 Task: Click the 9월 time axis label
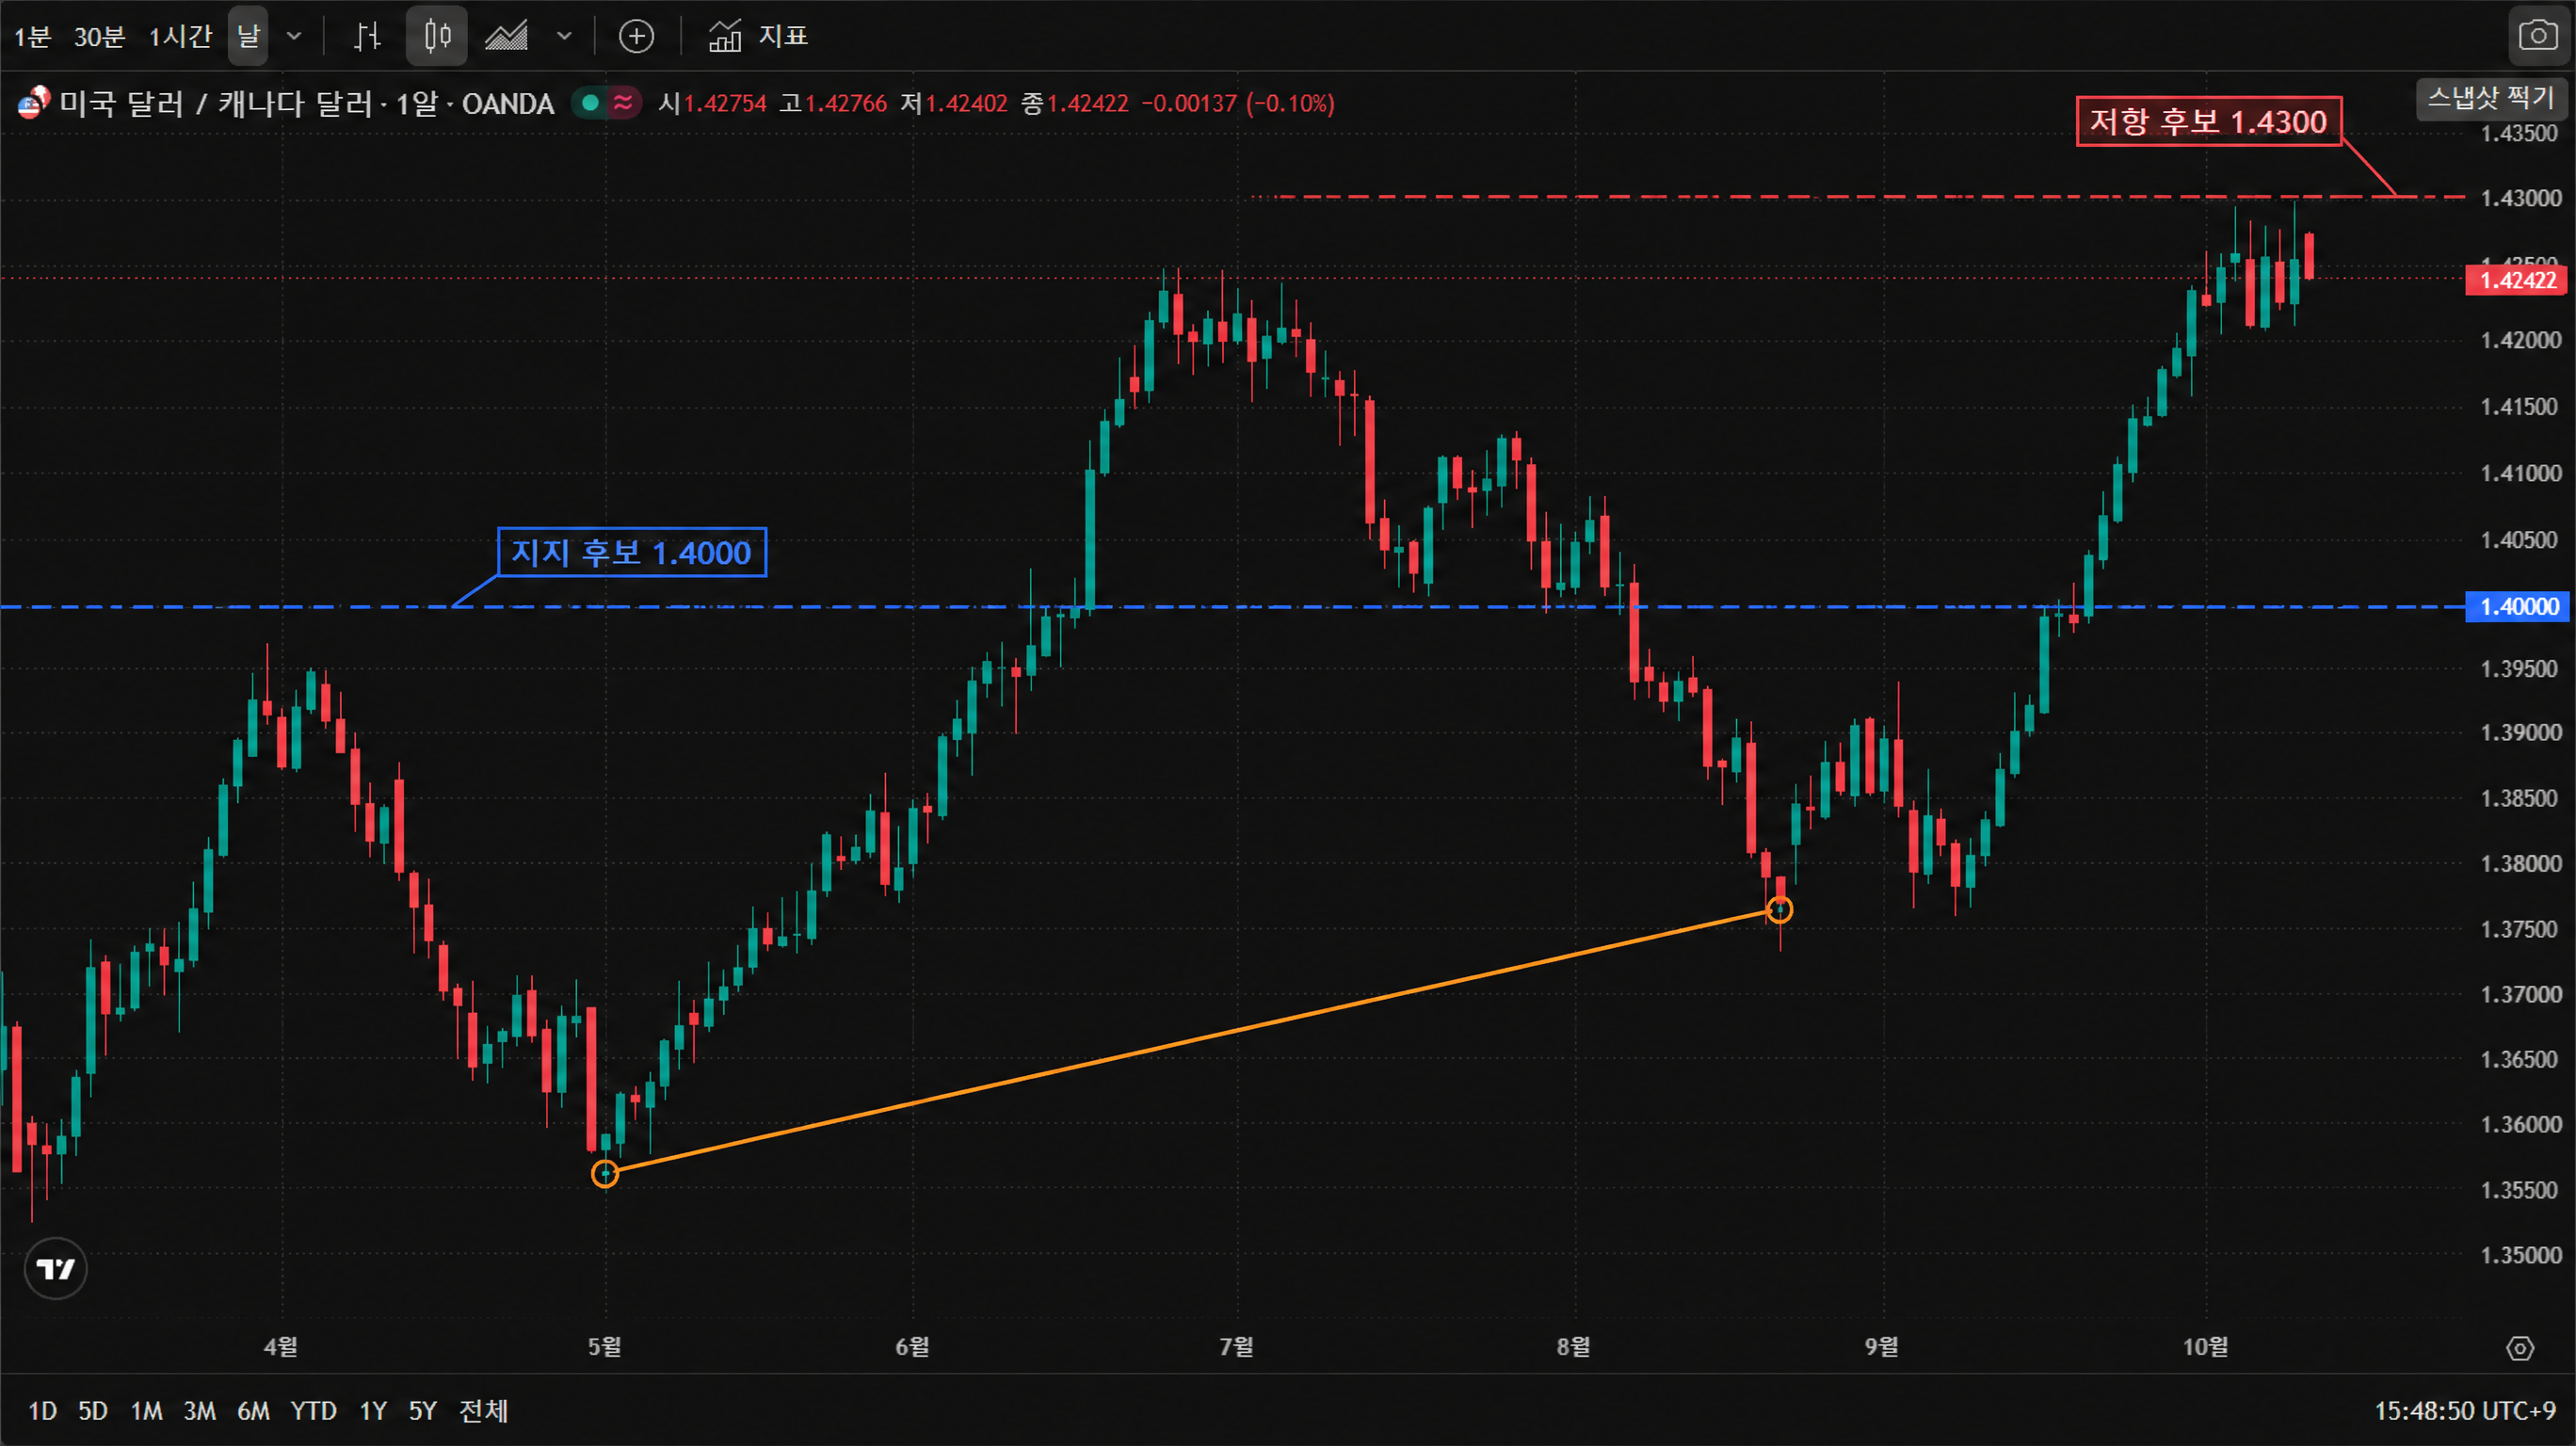coord(1881,1347)
